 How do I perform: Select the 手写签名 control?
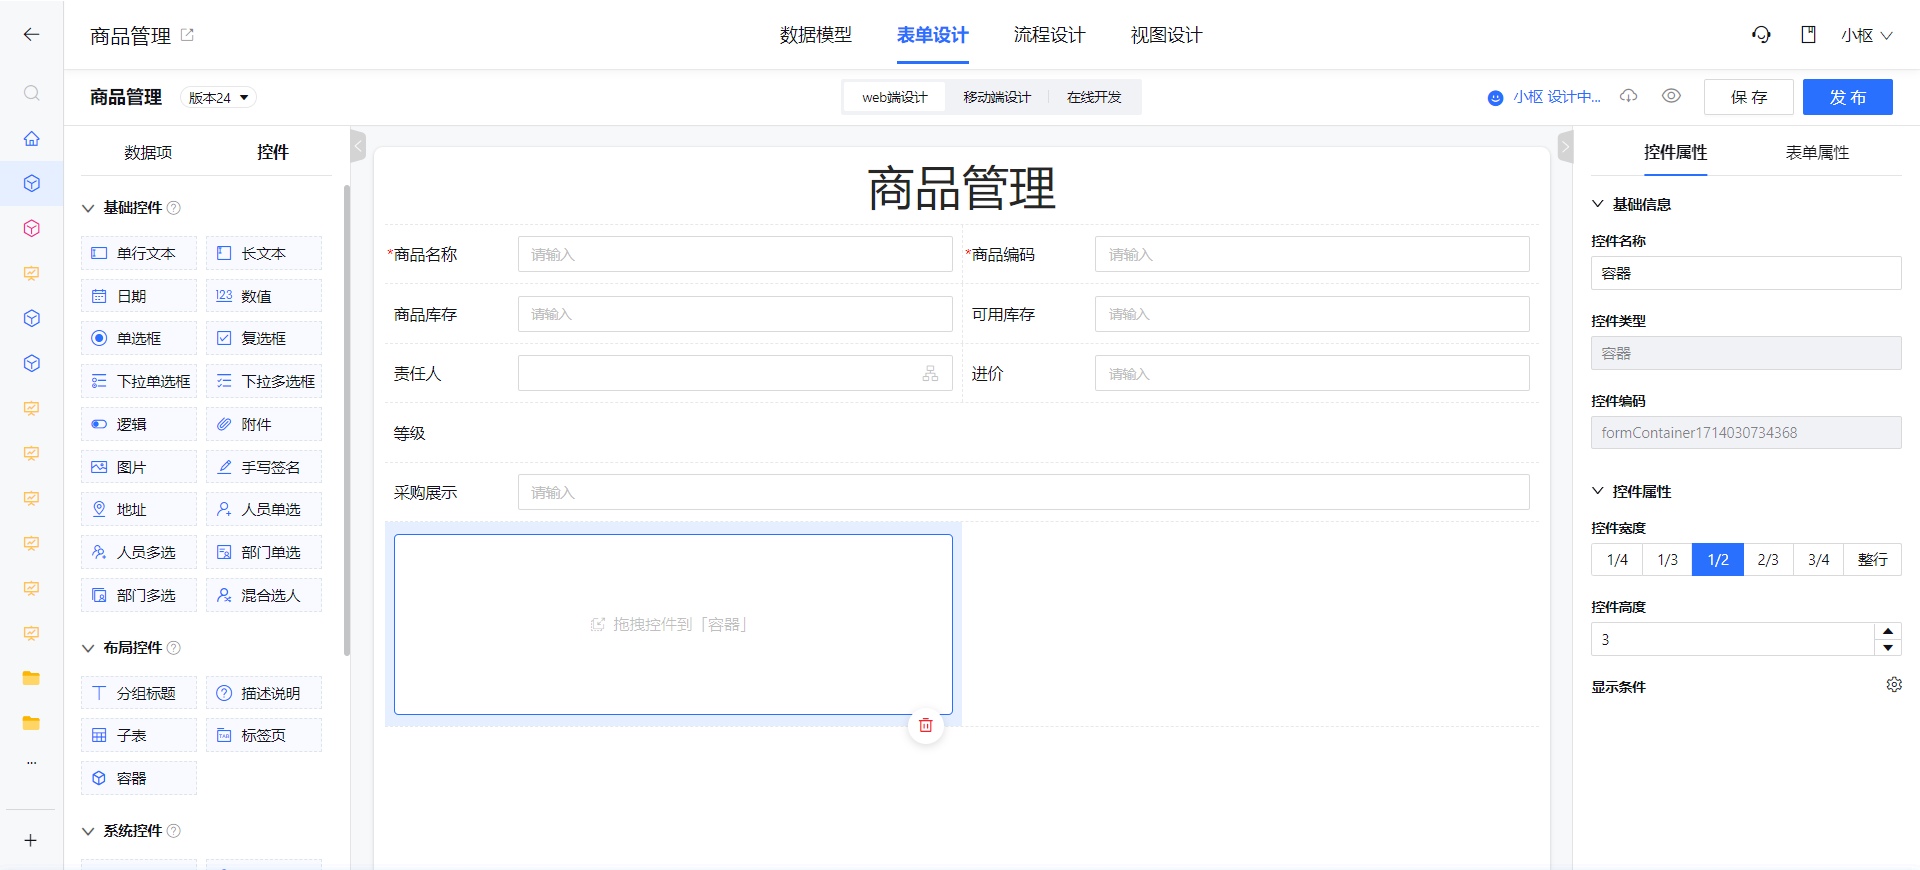[x=264, y=467]
